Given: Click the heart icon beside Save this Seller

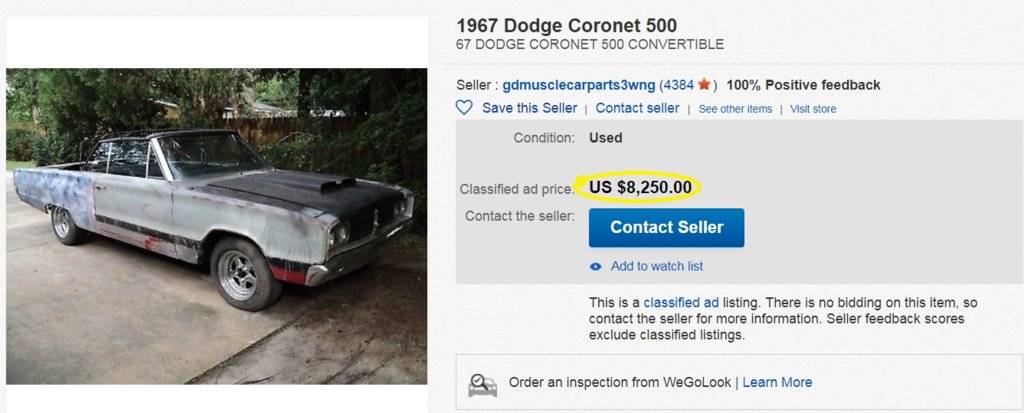Looking at the screenshot, I should [464, 107].
